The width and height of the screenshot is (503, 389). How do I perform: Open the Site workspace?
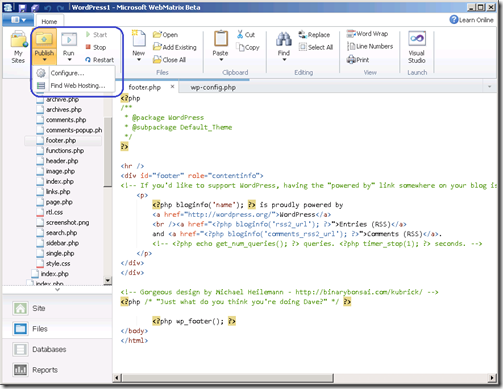tap(57, 308)
